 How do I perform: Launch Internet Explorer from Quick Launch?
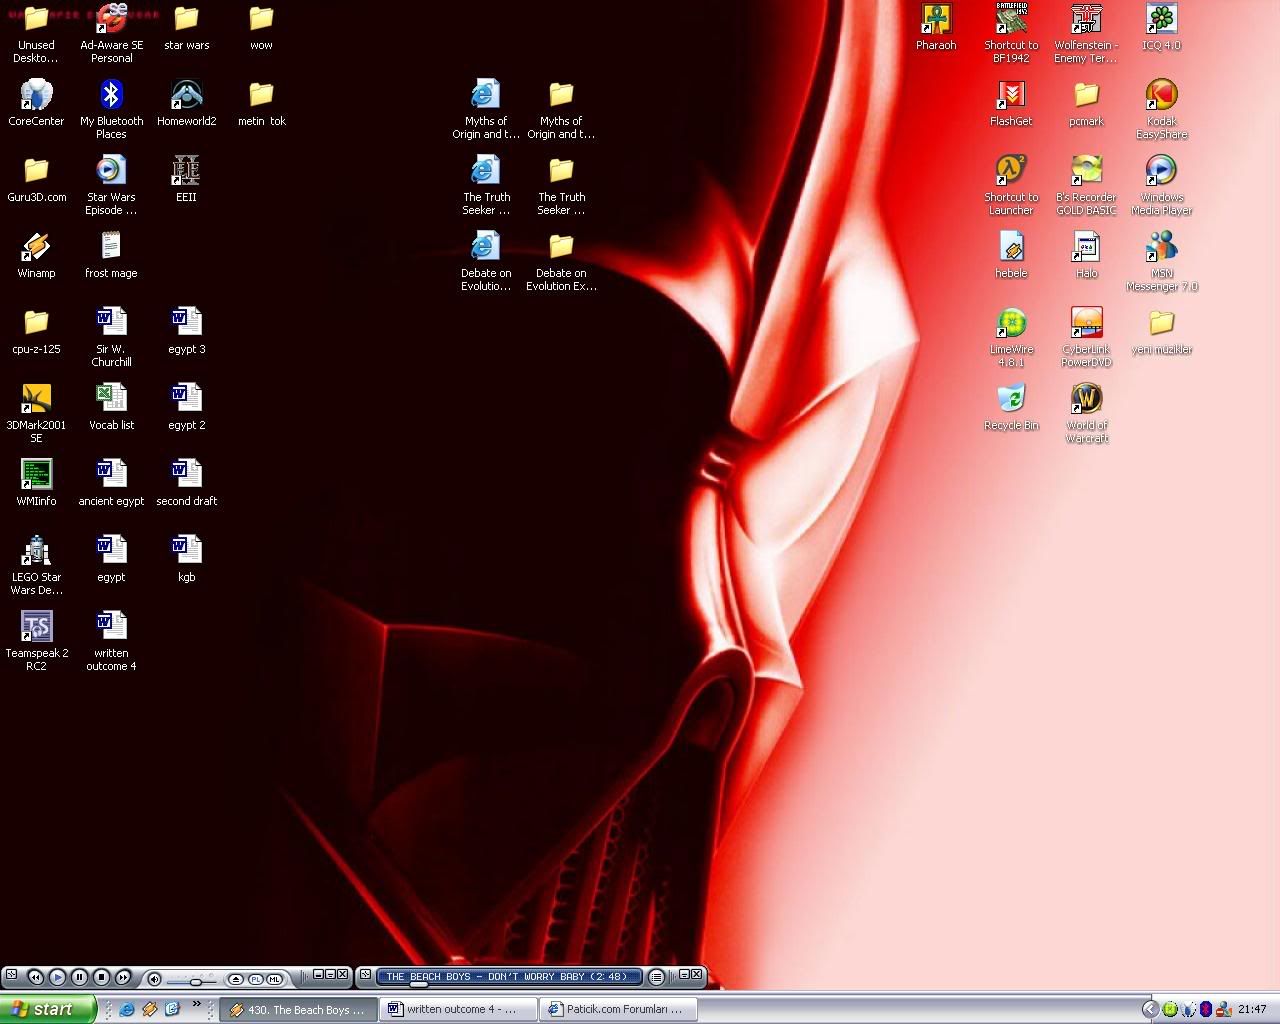click(x=127, y=1009)
